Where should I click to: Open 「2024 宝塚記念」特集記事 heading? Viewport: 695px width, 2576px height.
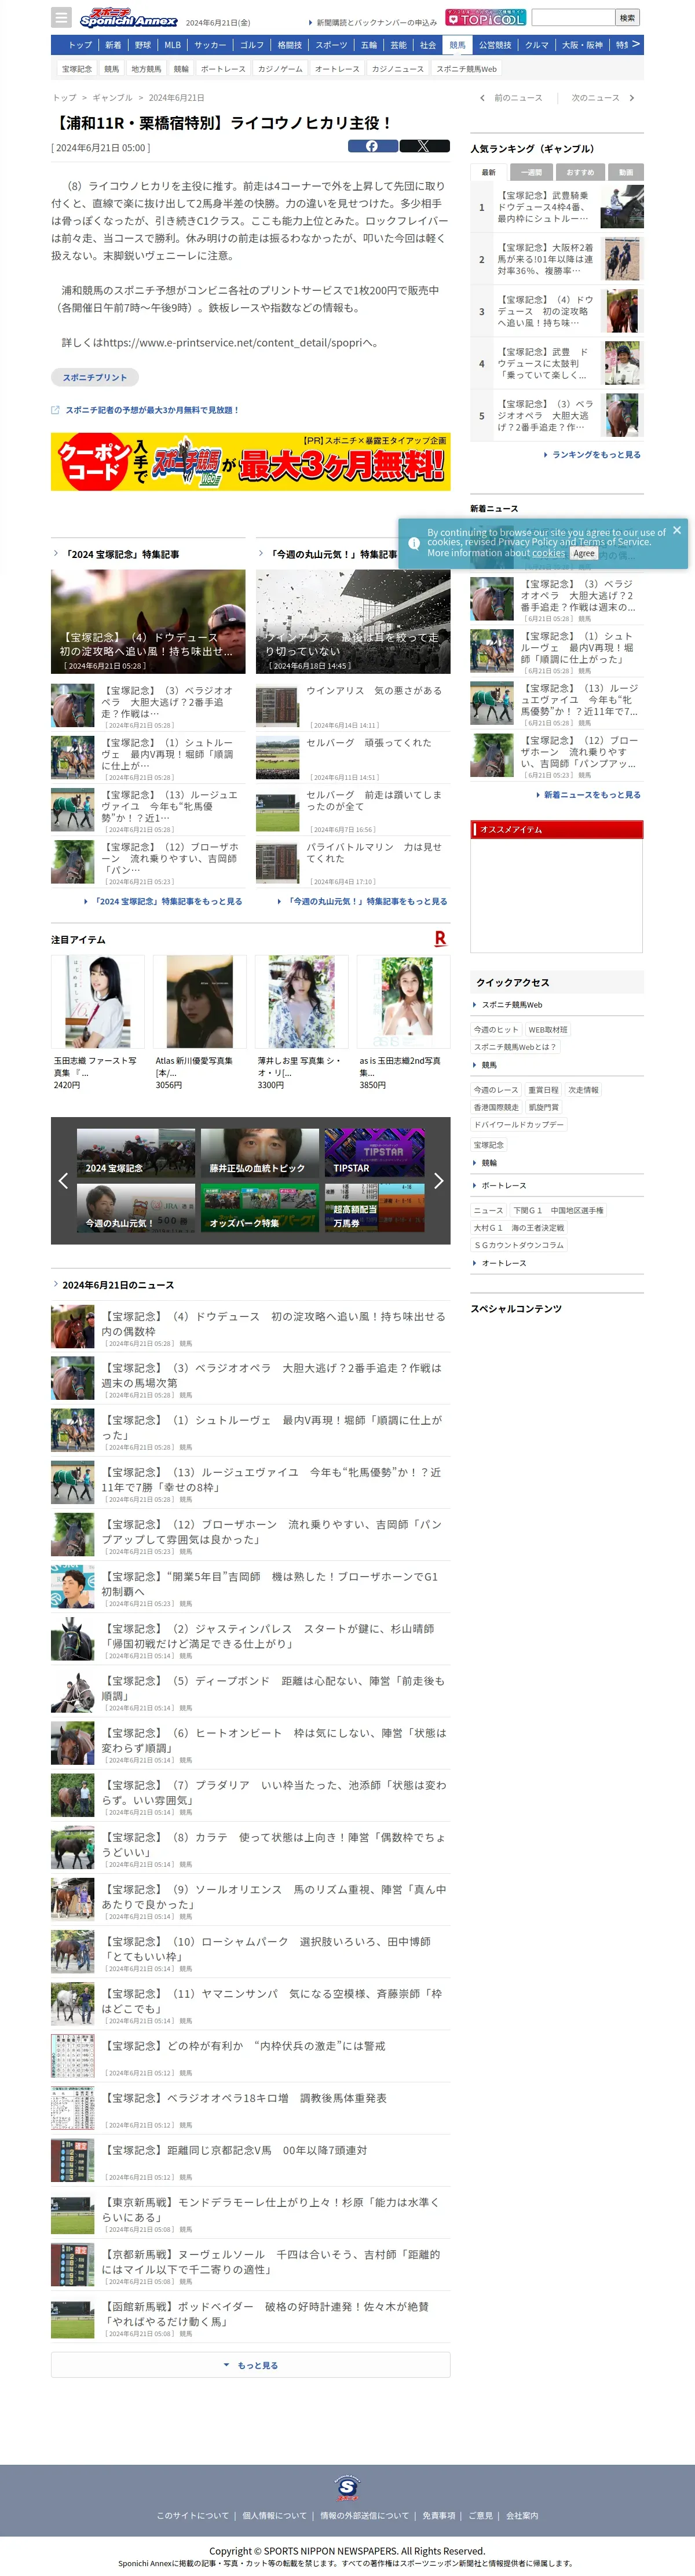pos(121,554)
